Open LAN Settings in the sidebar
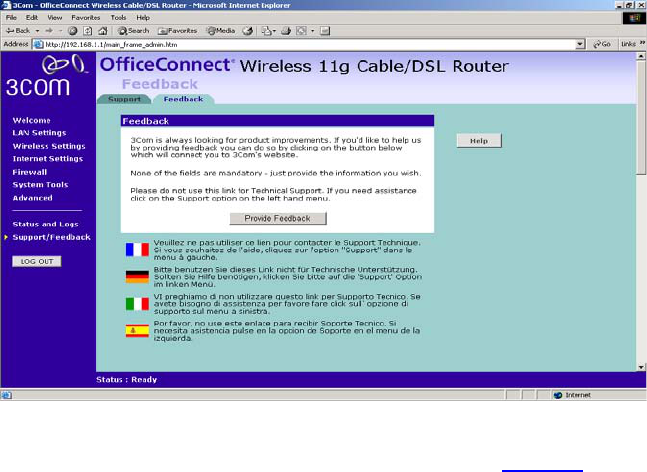Screen dimensions: 647x472 [39, 133]
